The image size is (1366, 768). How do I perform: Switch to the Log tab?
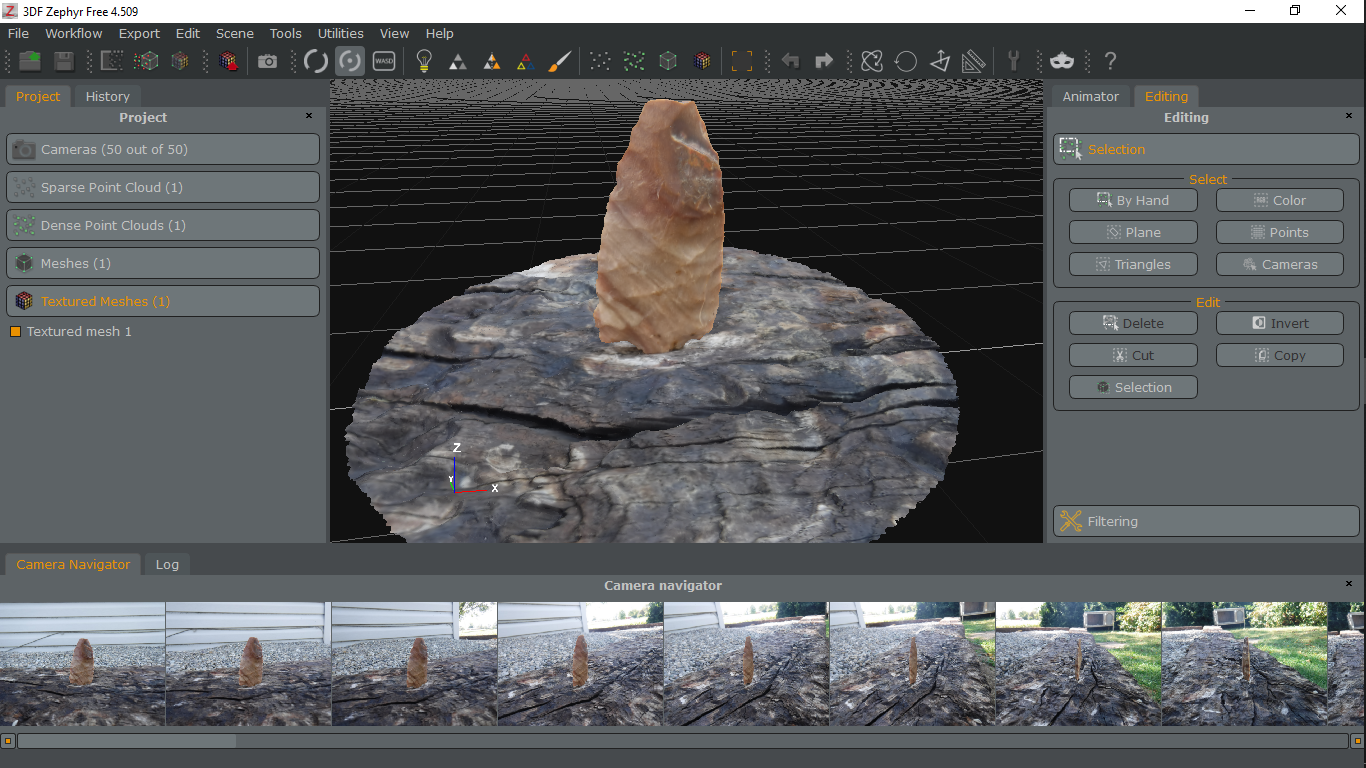click(x=166, y=564)
